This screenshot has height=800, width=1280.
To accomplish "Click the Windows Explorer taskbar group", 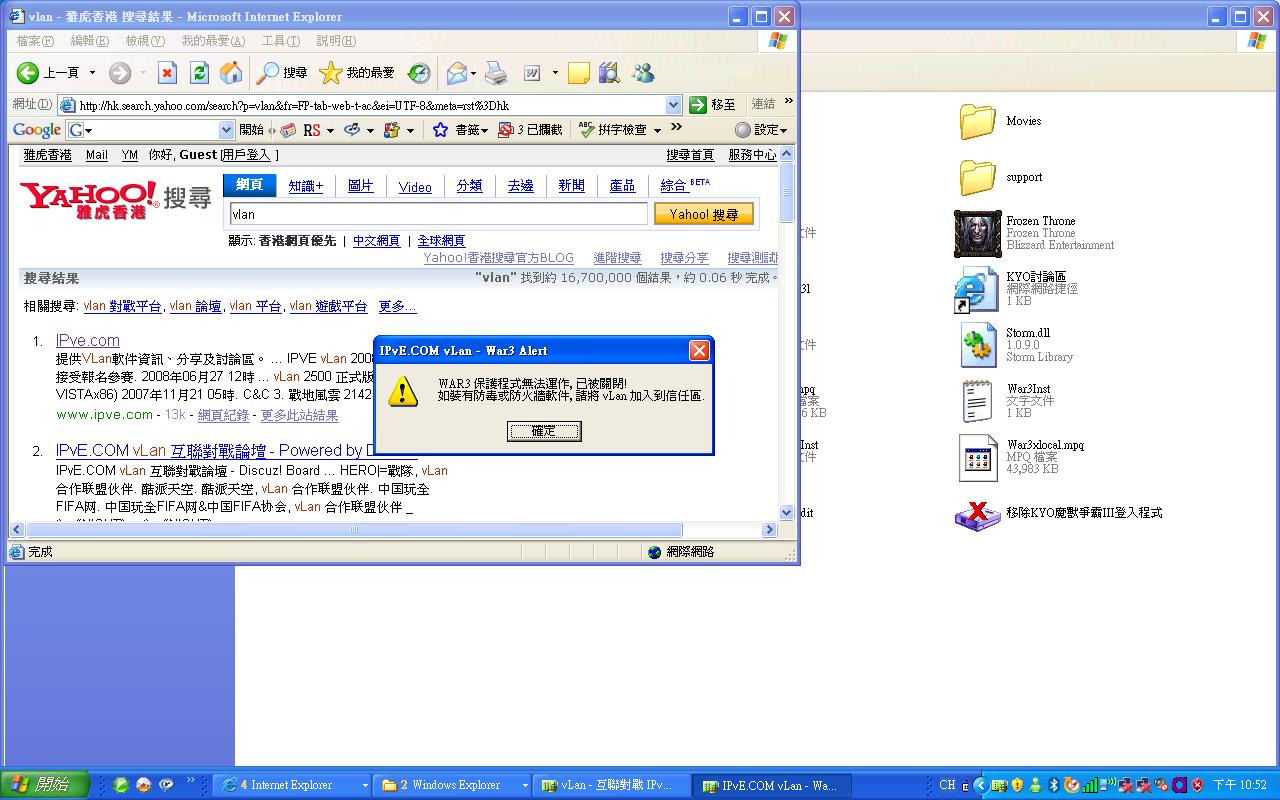I will pos(452,786).
